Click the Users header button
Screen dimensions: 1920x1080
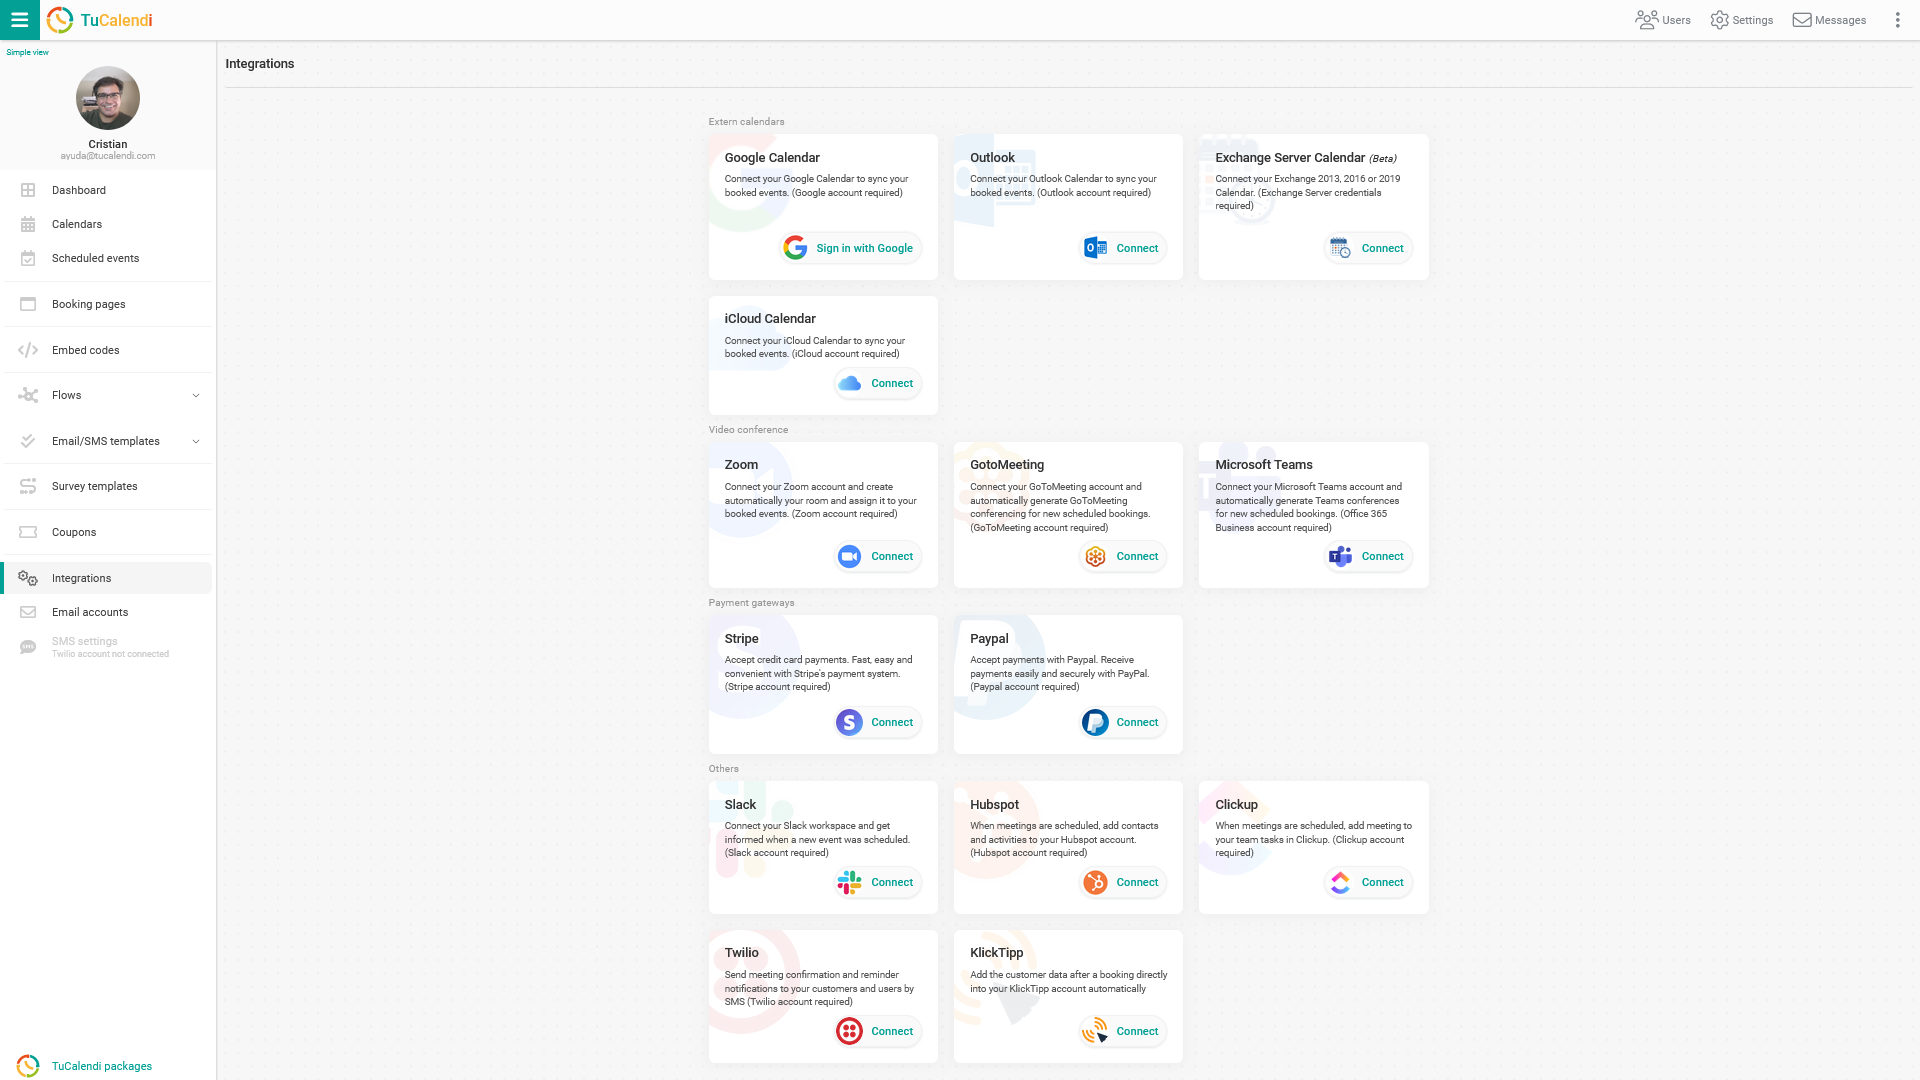pos(1663,20)
